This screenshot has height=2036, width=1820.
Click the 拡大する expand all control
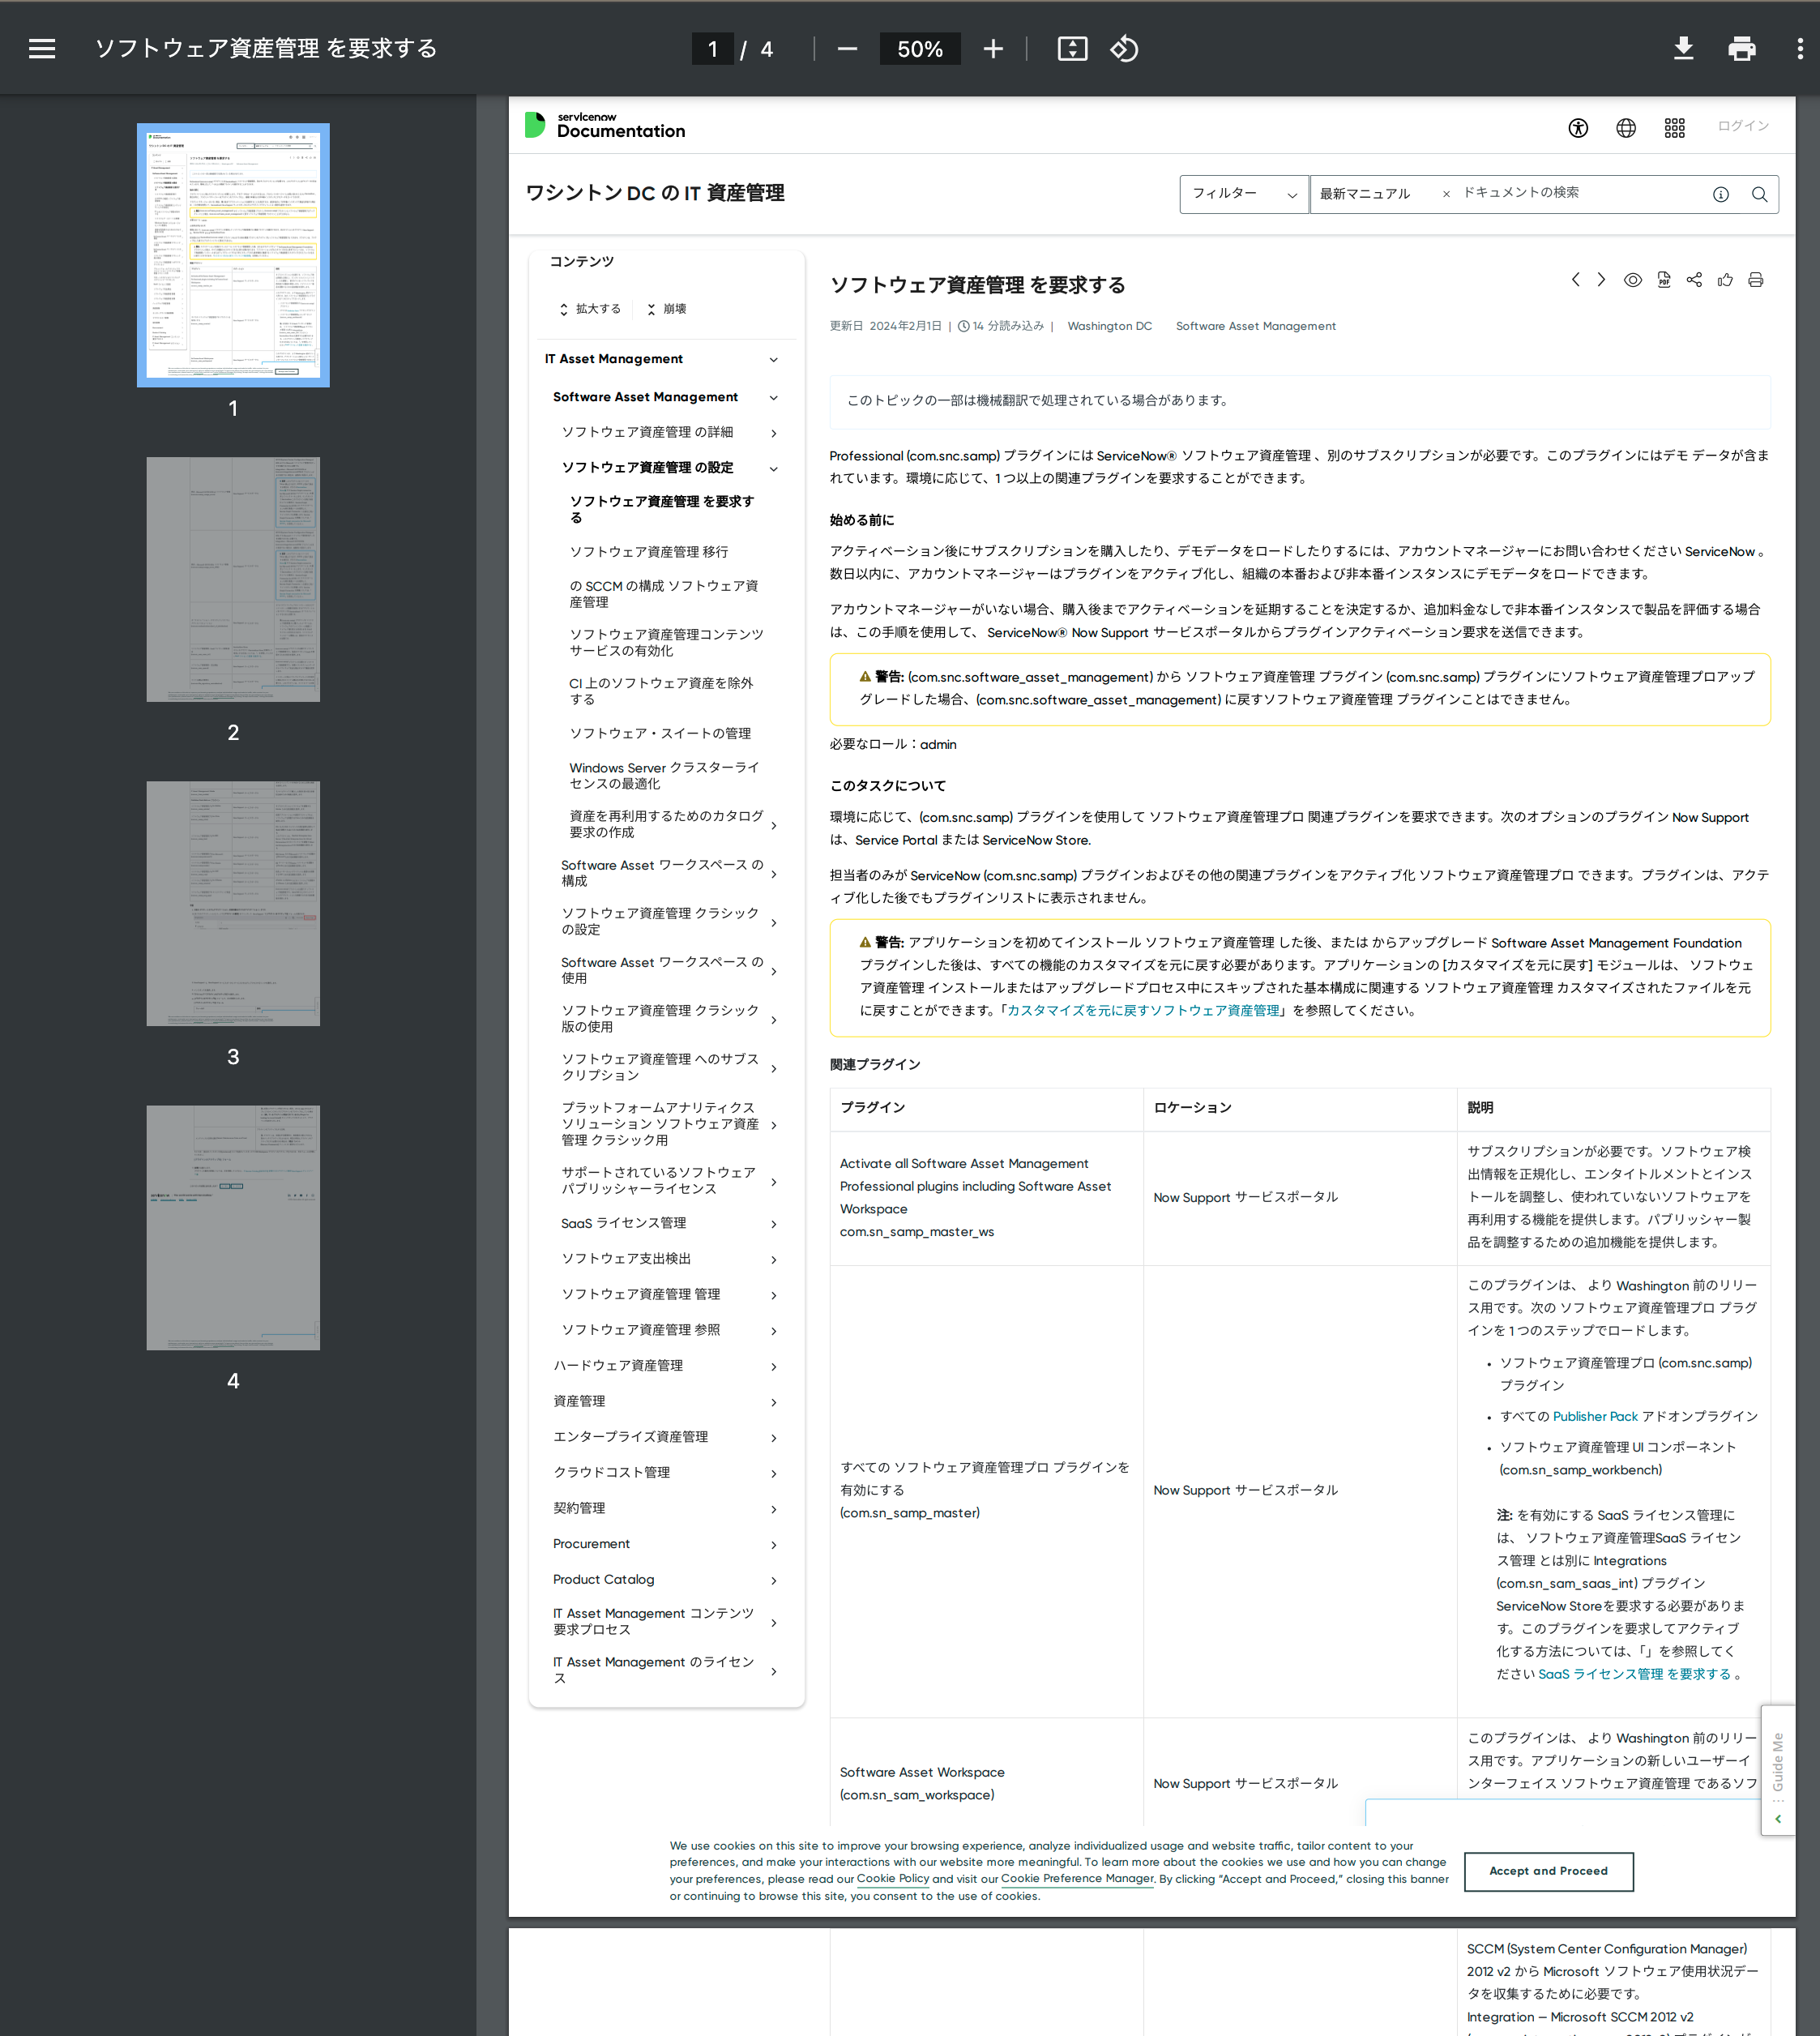click(x=590, y=309)
